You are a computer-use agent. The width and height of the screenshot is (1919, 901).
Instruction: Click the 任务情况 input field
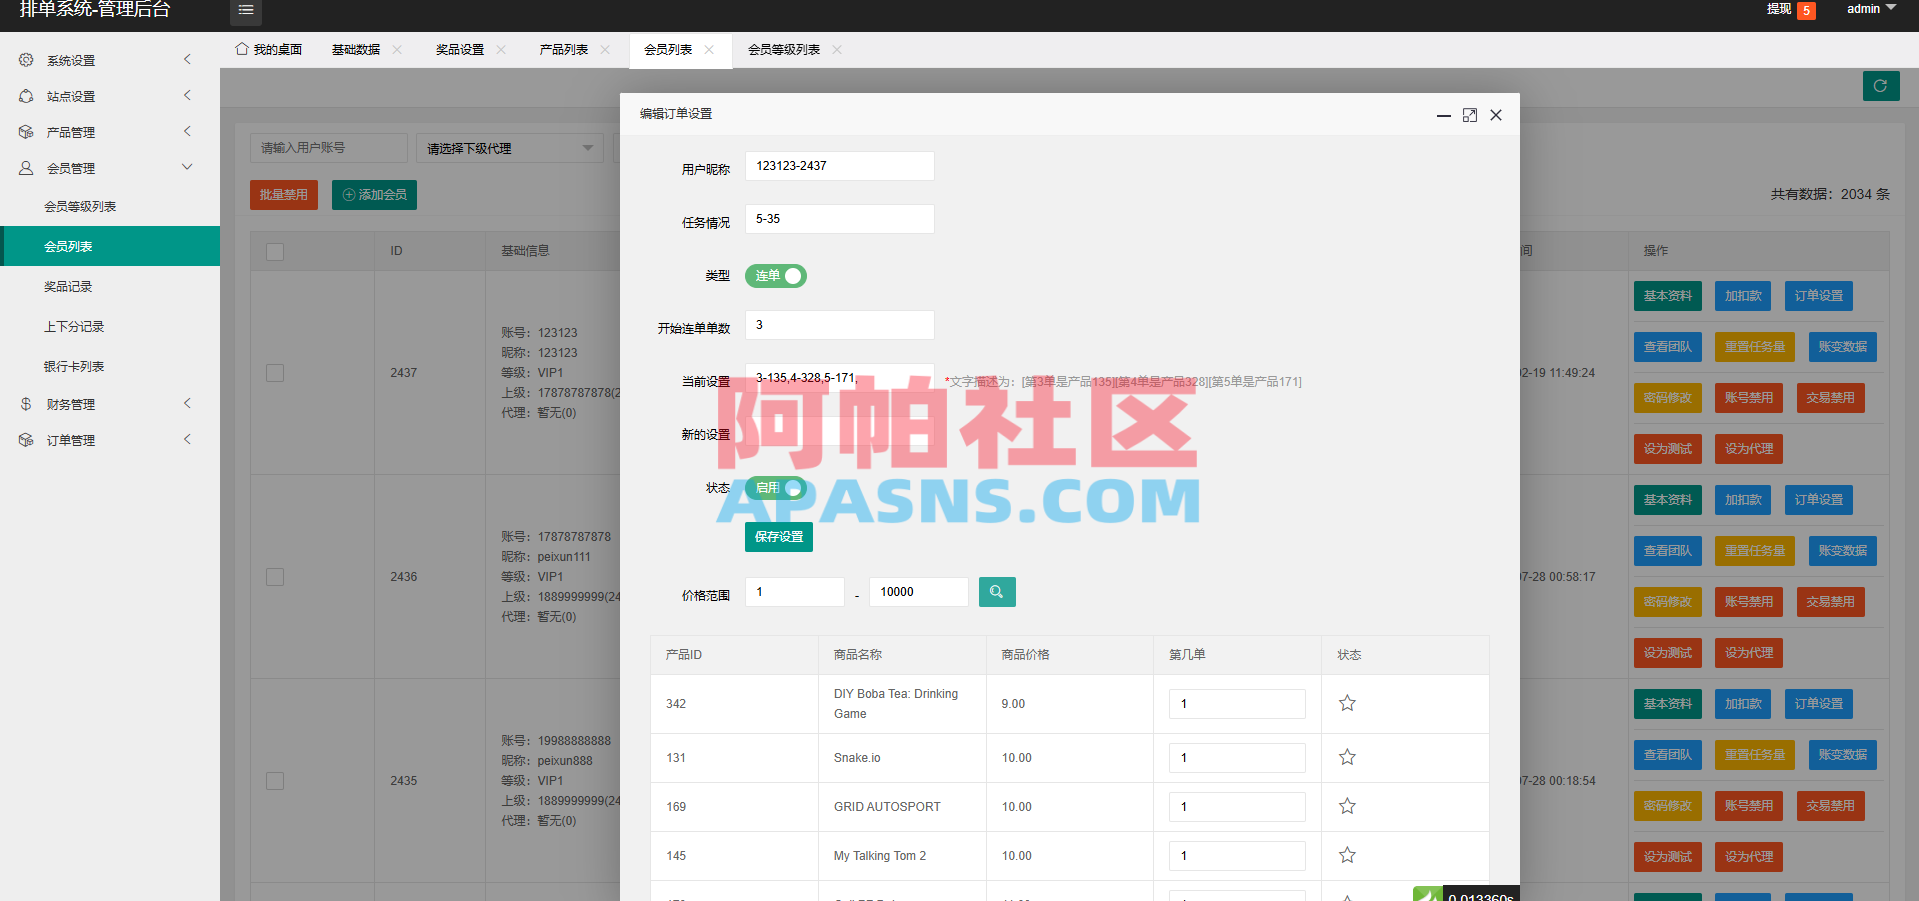[x=839, y=218]
